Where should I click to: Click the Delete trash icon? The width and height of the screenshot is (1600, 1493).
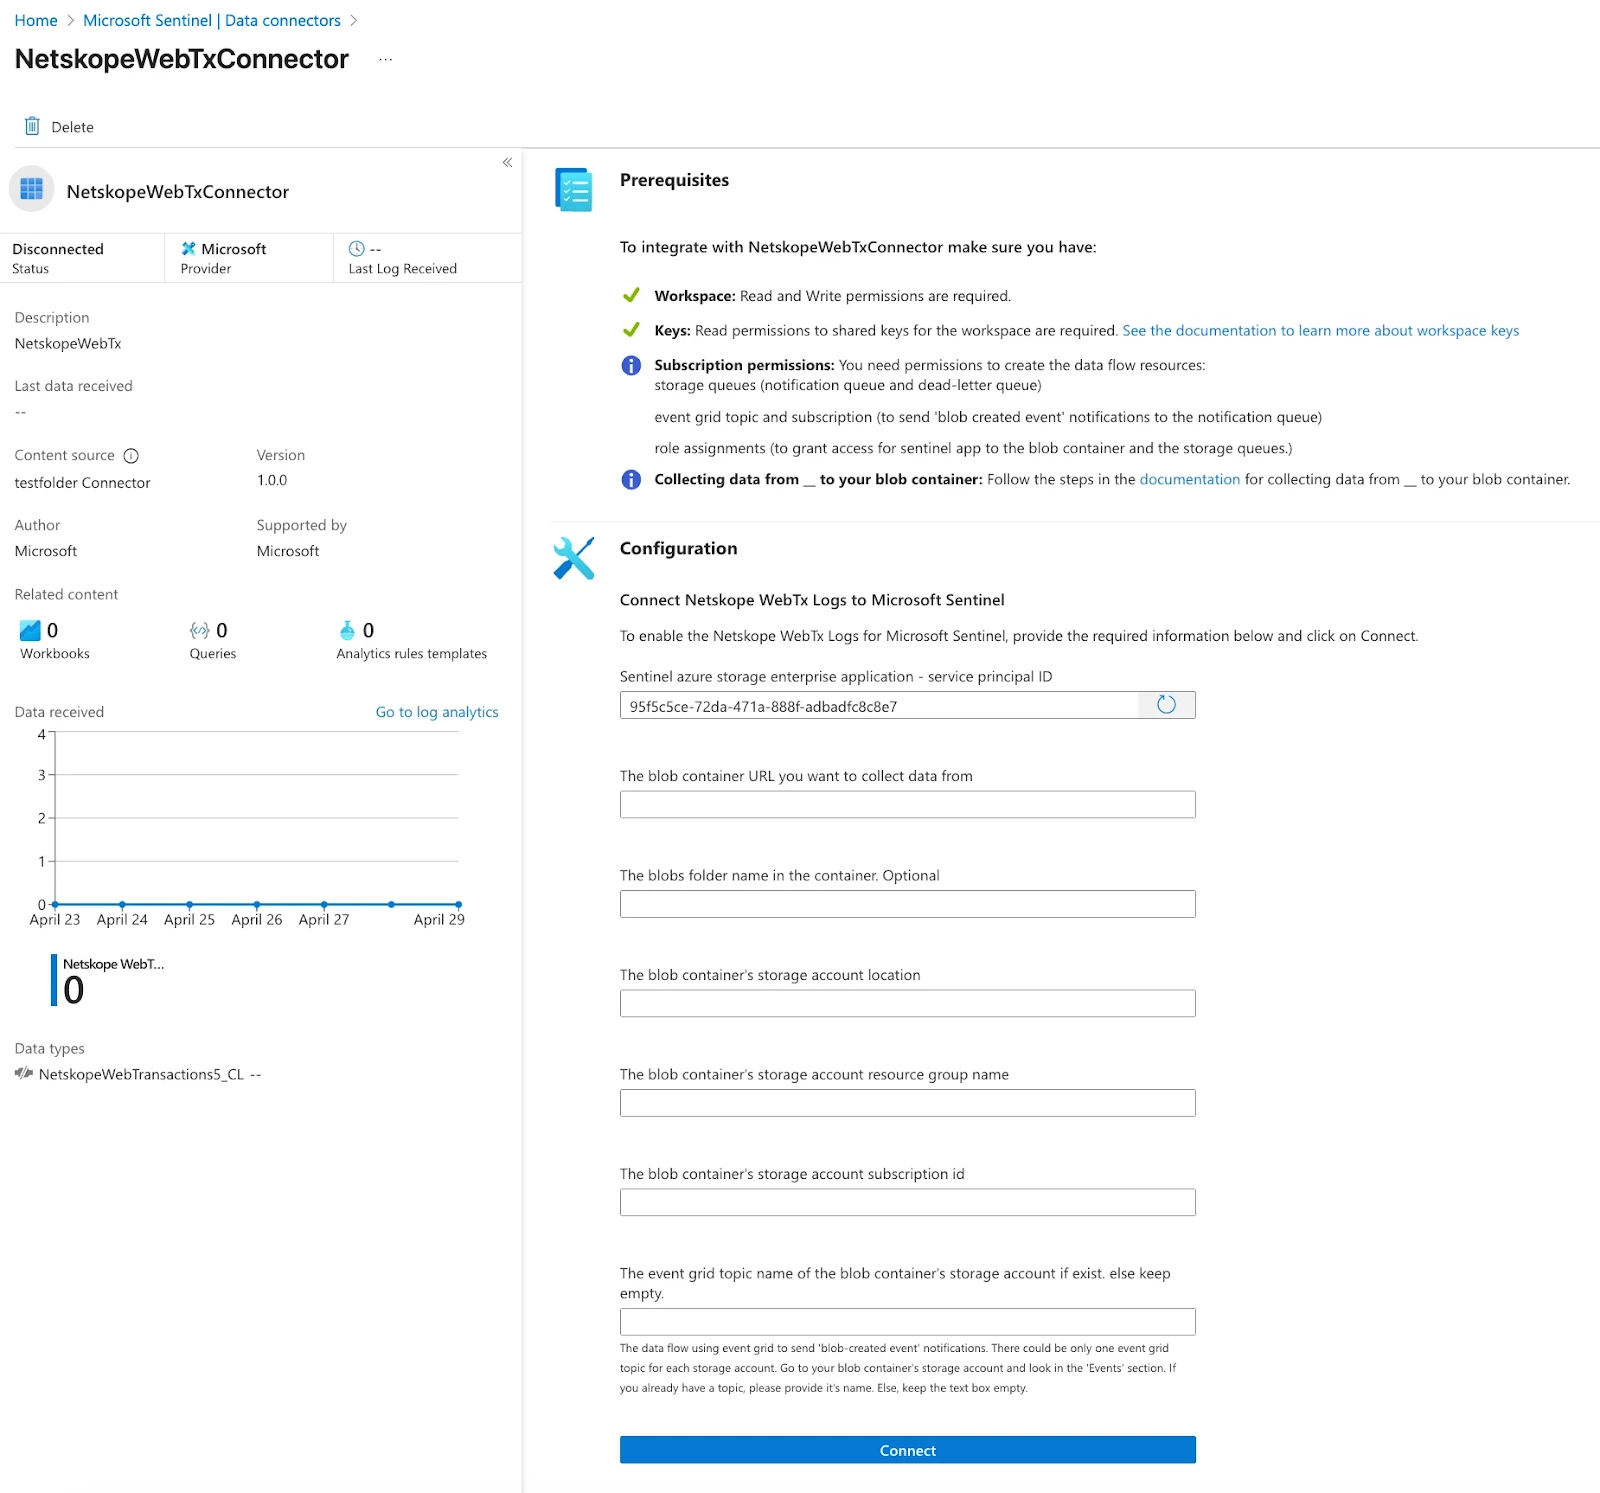coord(32,126)
